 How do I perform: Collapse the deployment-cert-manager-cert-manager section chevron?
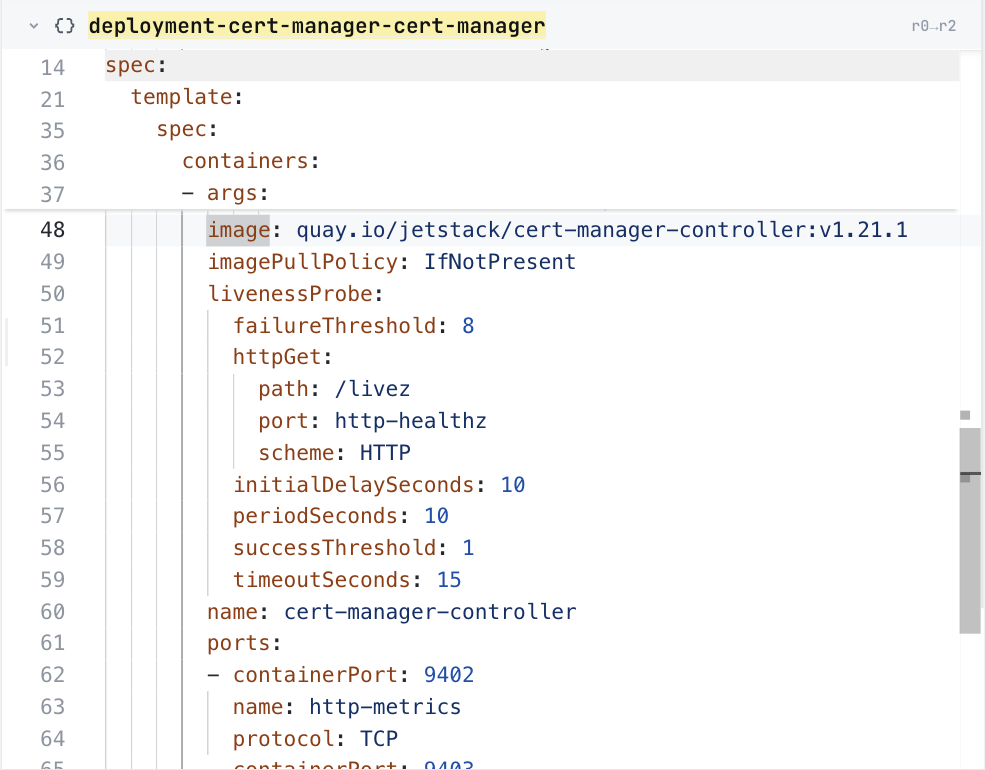(34, 26)
